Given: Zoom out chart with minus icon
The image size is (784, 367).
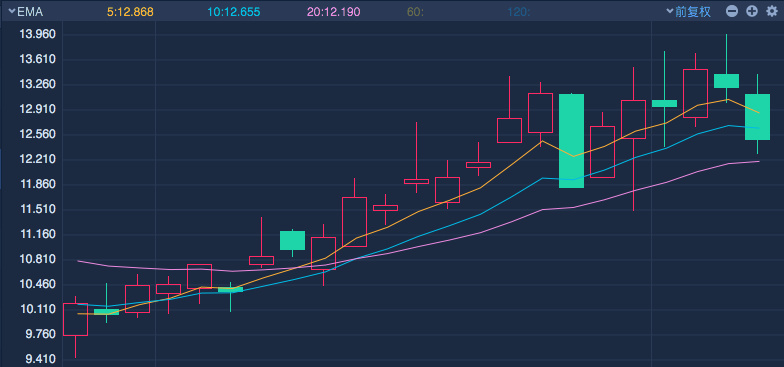Looking at the screenshot, I should 732,12.
